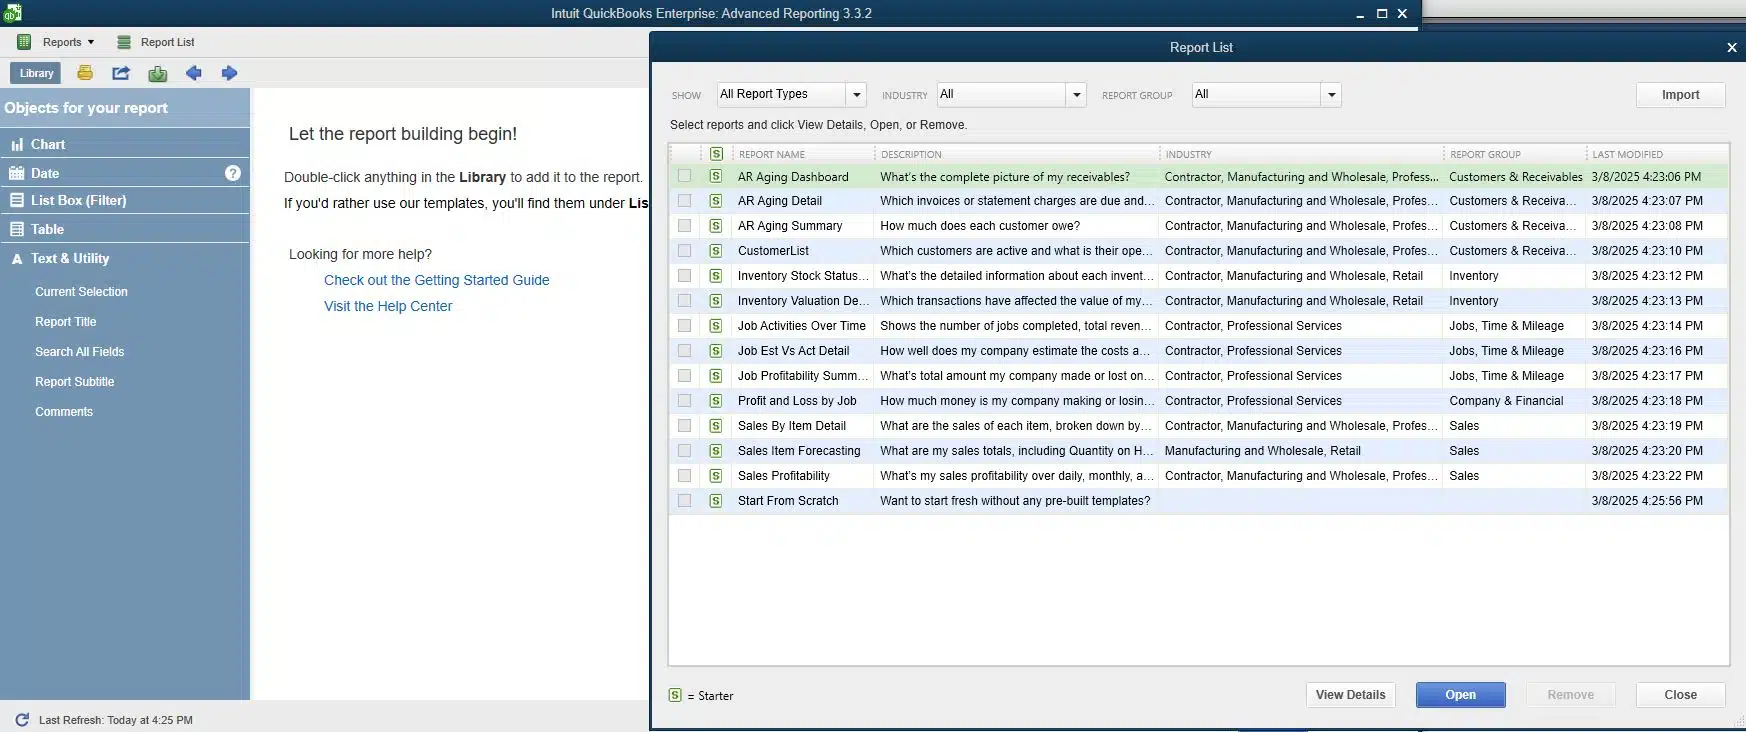Click the Sales By Item Detail report name
Image resolution: width=1746 pixels, height=732 pixels.
coord(792,426)
